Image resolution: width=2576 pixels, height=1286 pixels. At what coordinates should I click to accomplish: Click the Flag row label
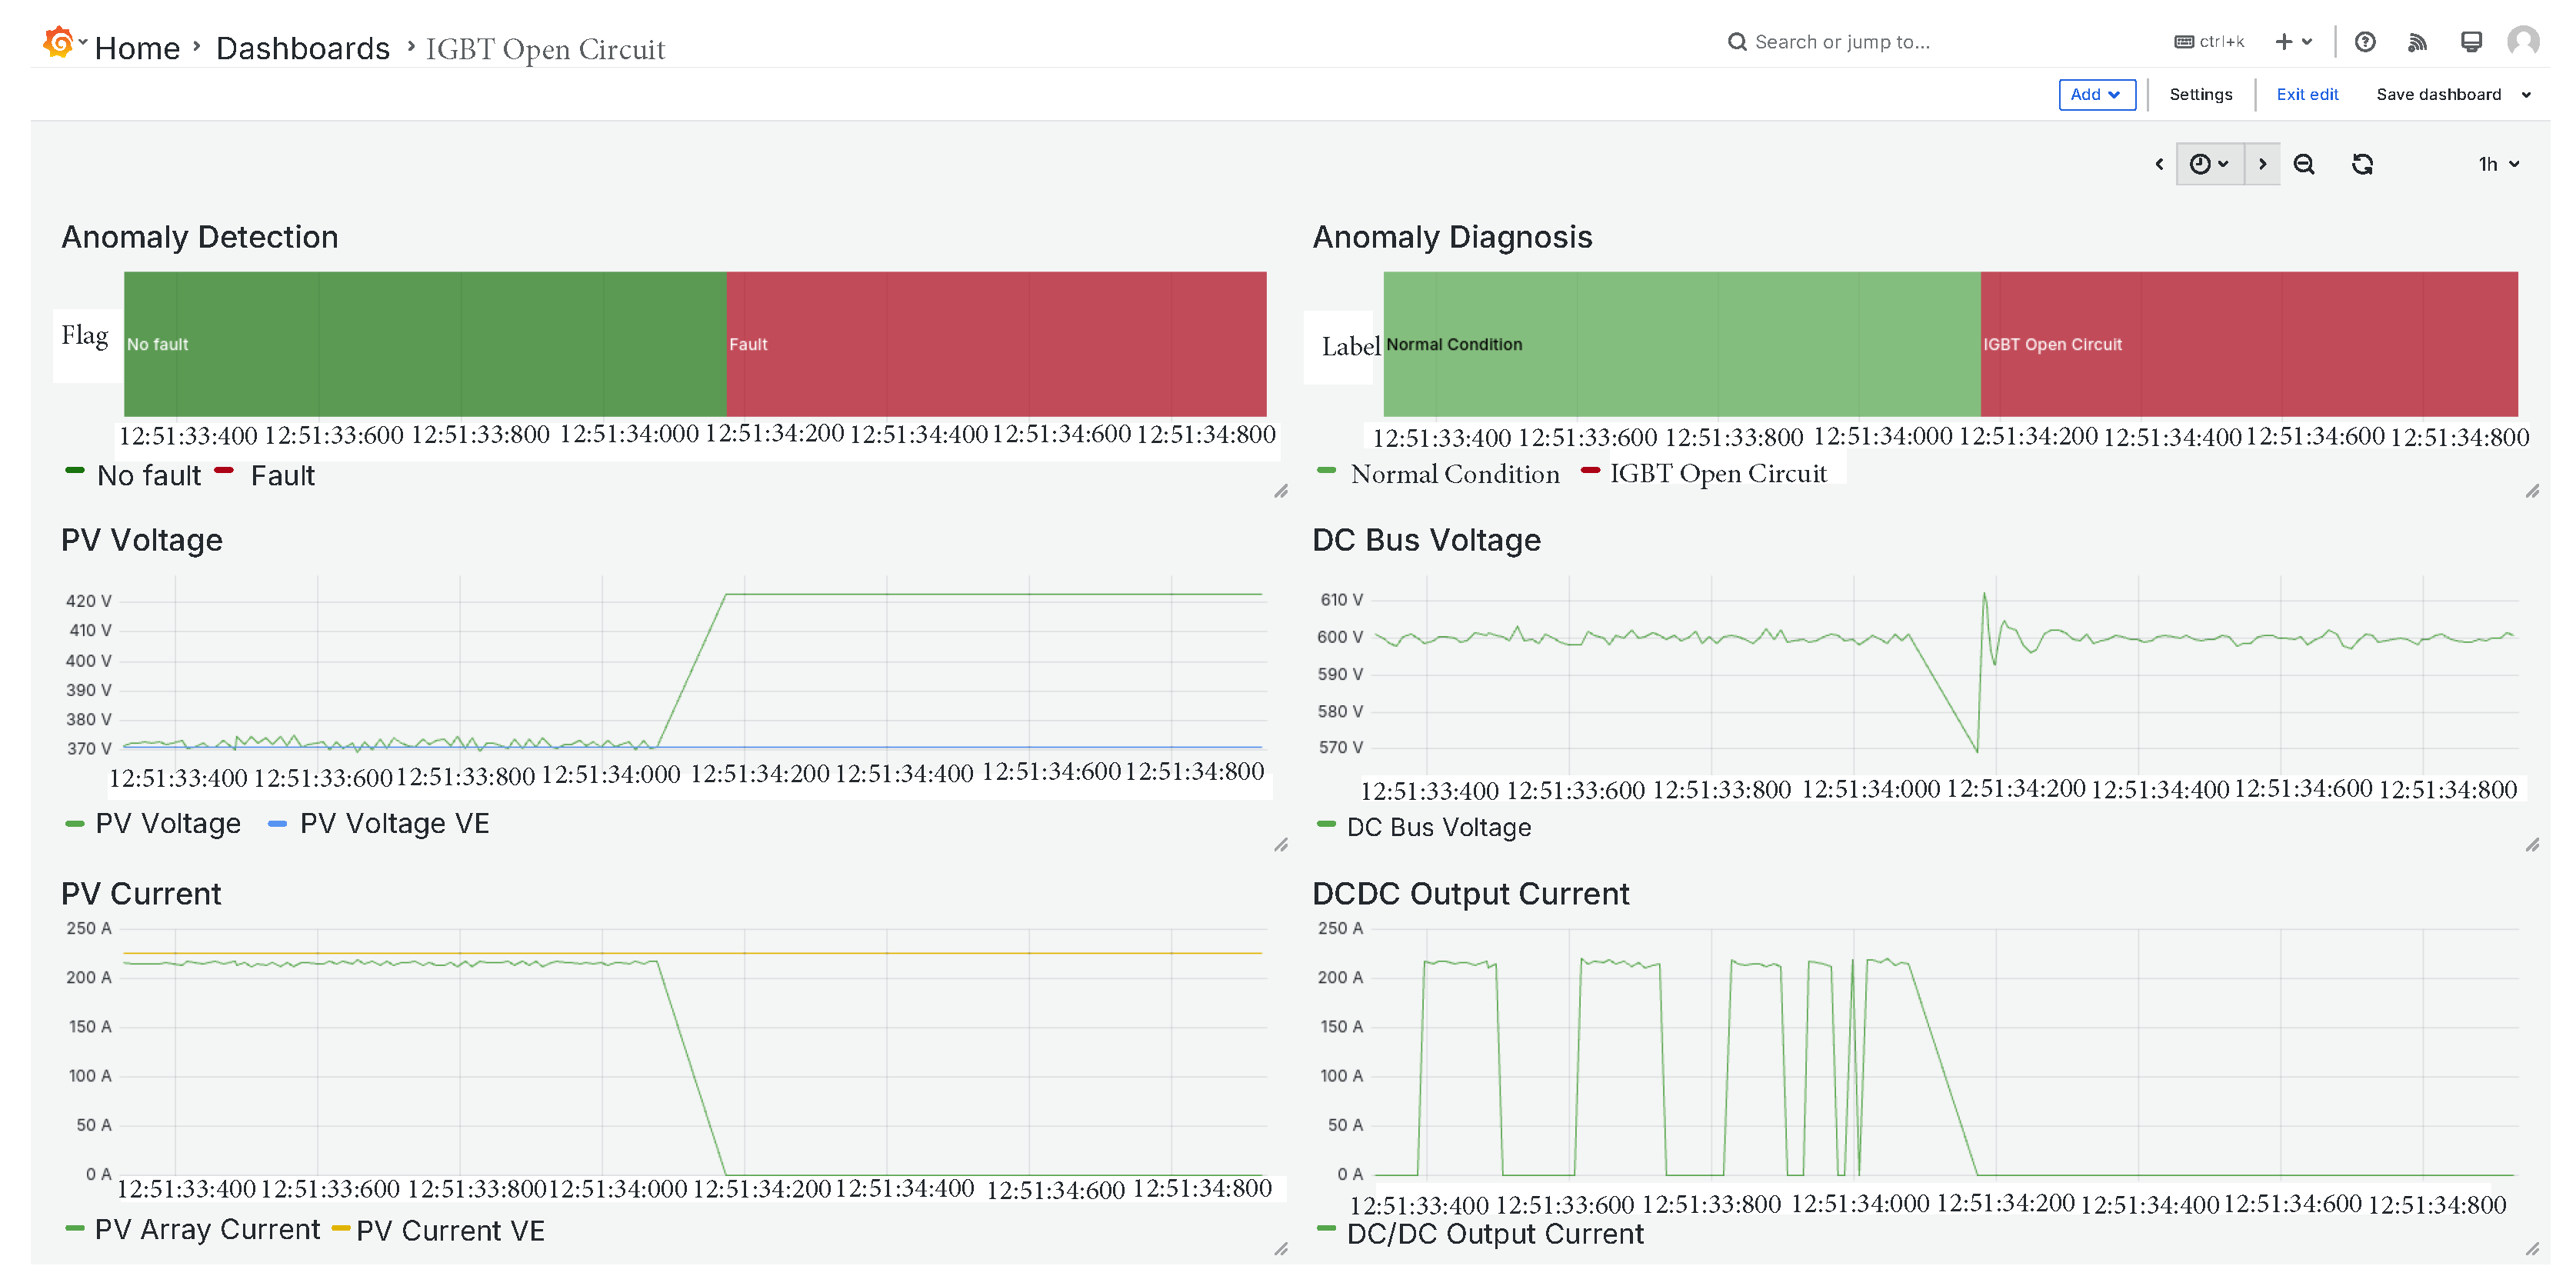point(85,336)
